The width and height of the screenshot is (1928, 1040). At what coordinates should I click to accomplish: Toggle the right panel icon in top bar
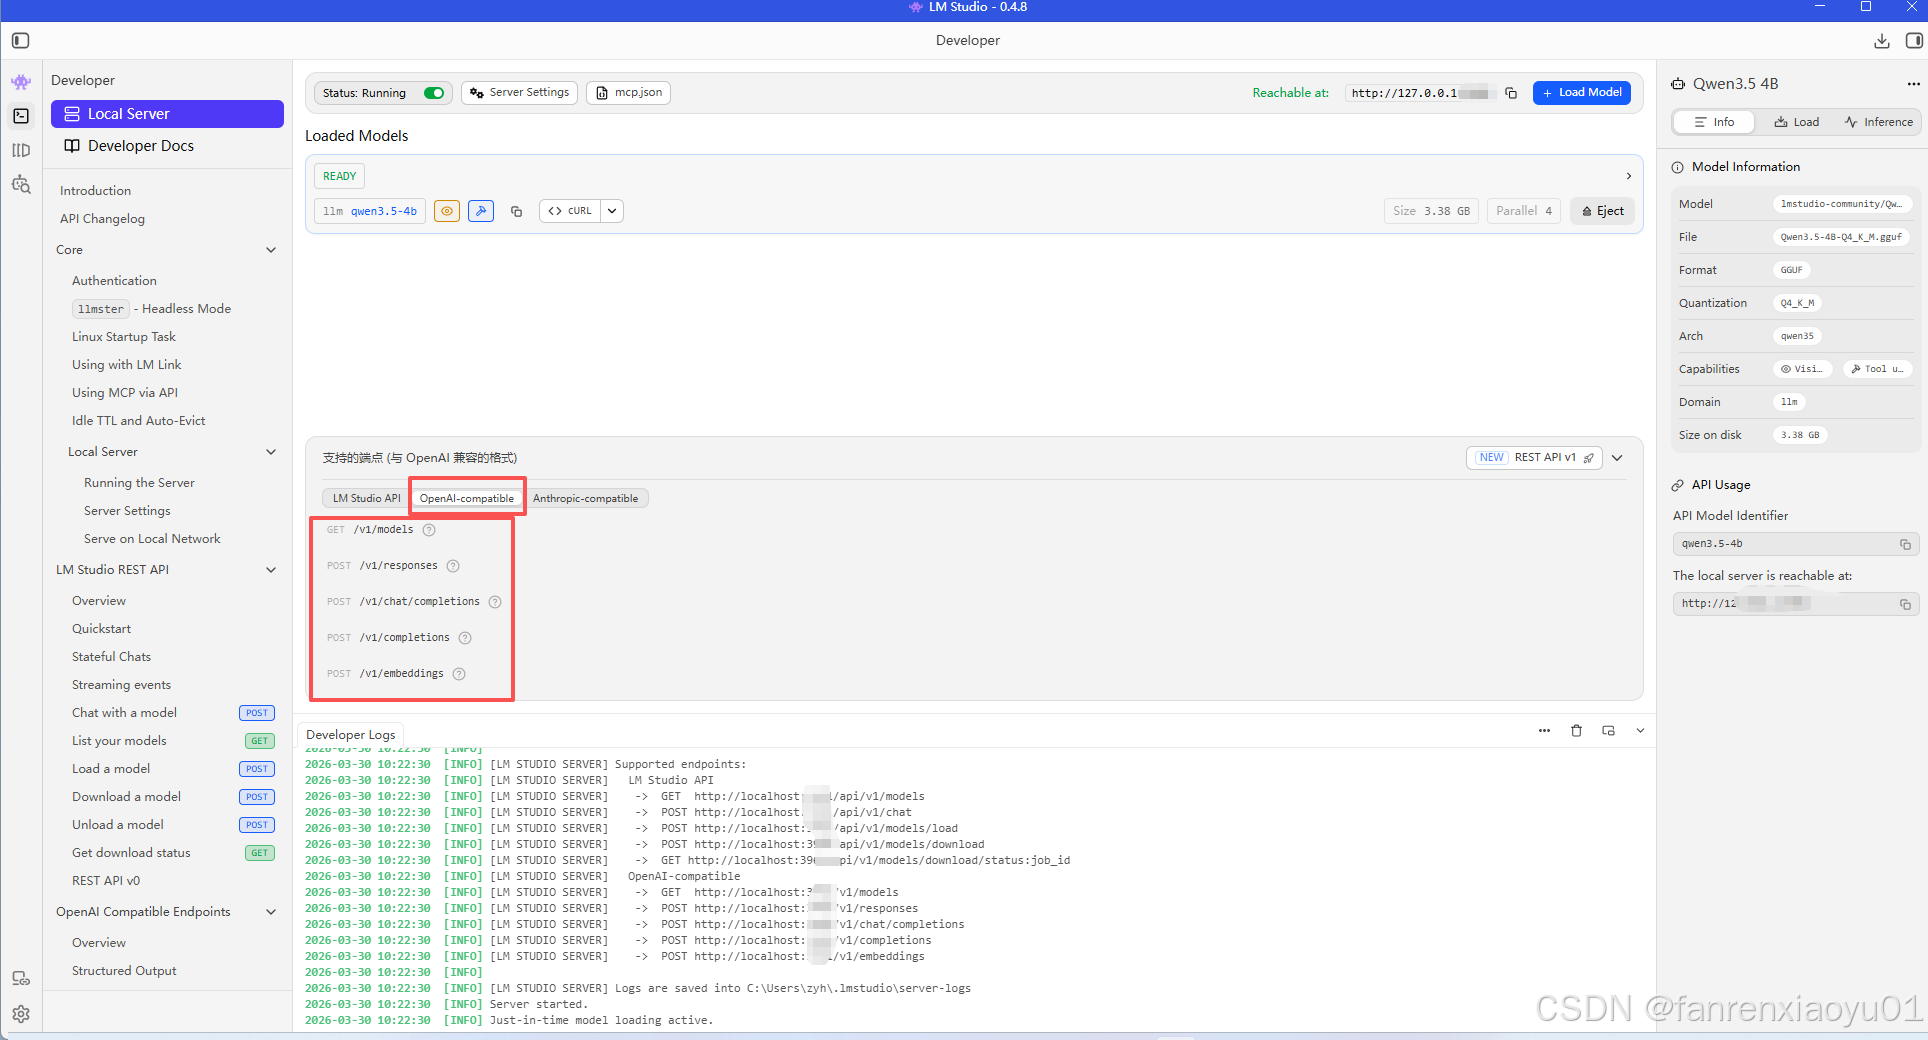pos(1914,41)
